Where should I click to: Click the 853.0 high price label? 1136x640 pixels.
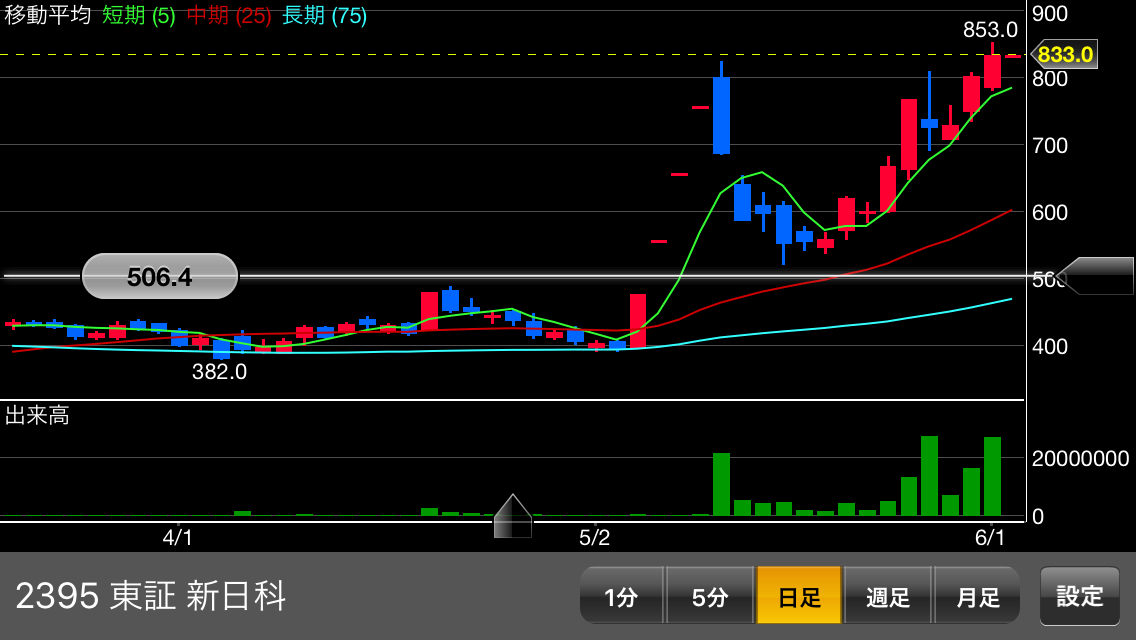[x=990, y=30]
